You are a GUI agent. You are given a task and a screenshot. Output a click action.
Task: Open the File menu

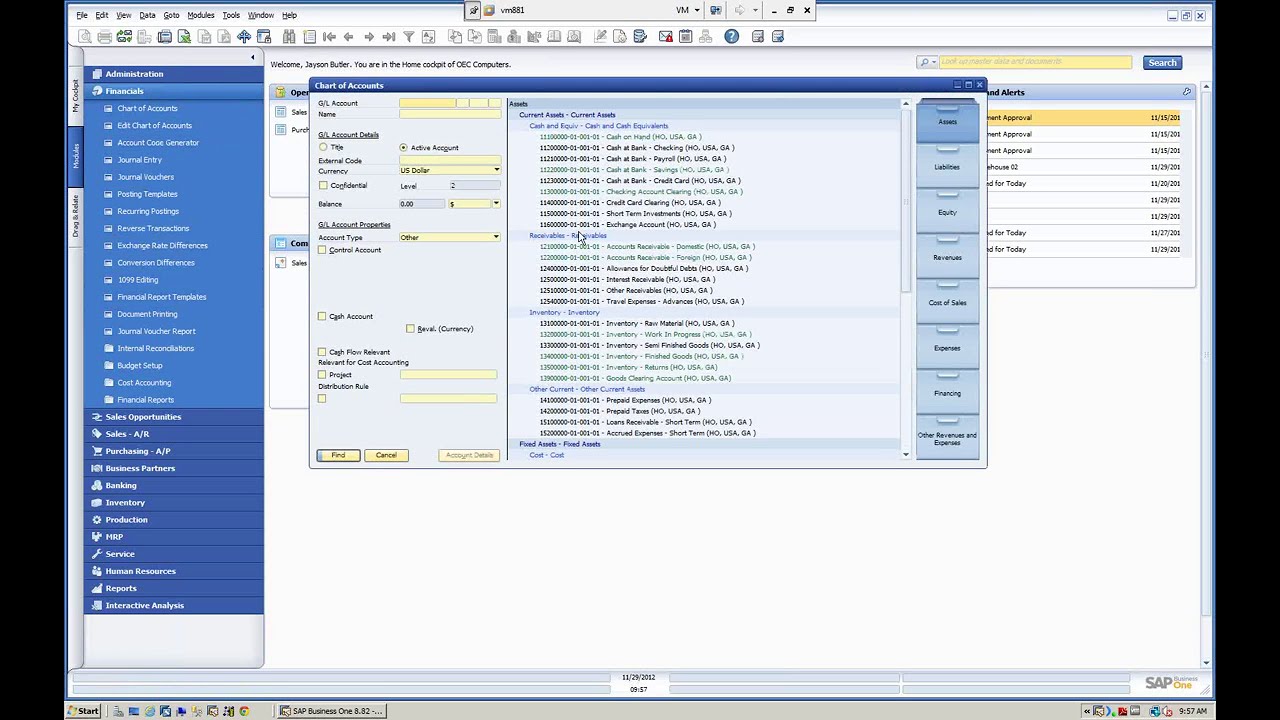tap(82, 15)
